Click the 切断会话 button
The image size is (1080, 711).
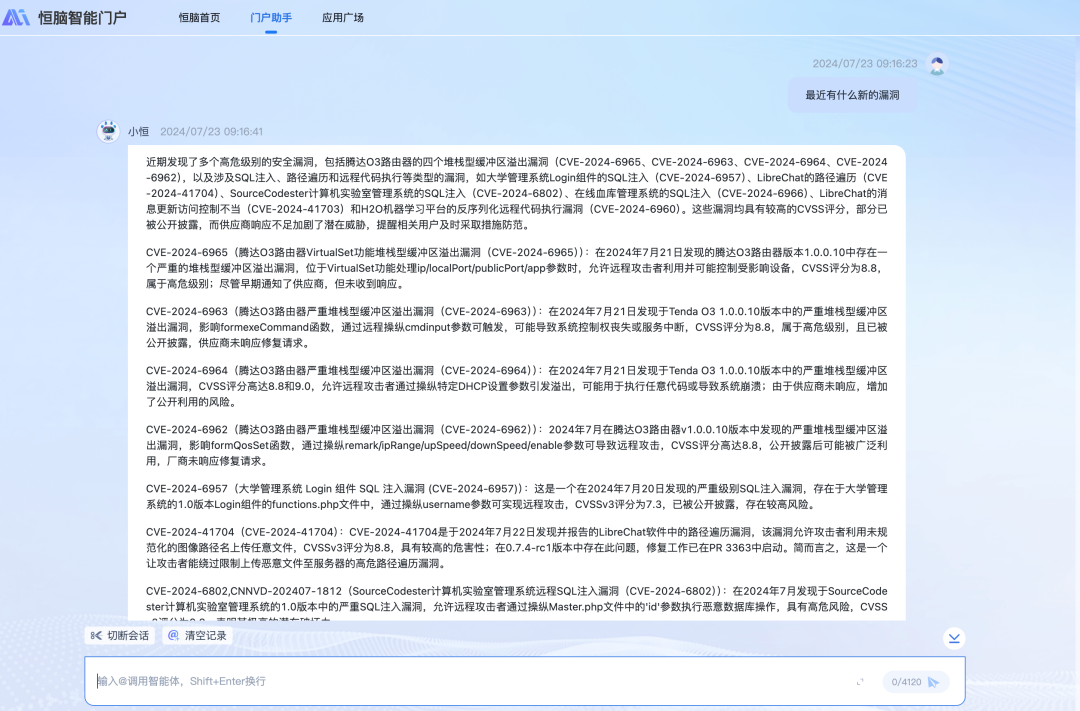coord(119,635)
